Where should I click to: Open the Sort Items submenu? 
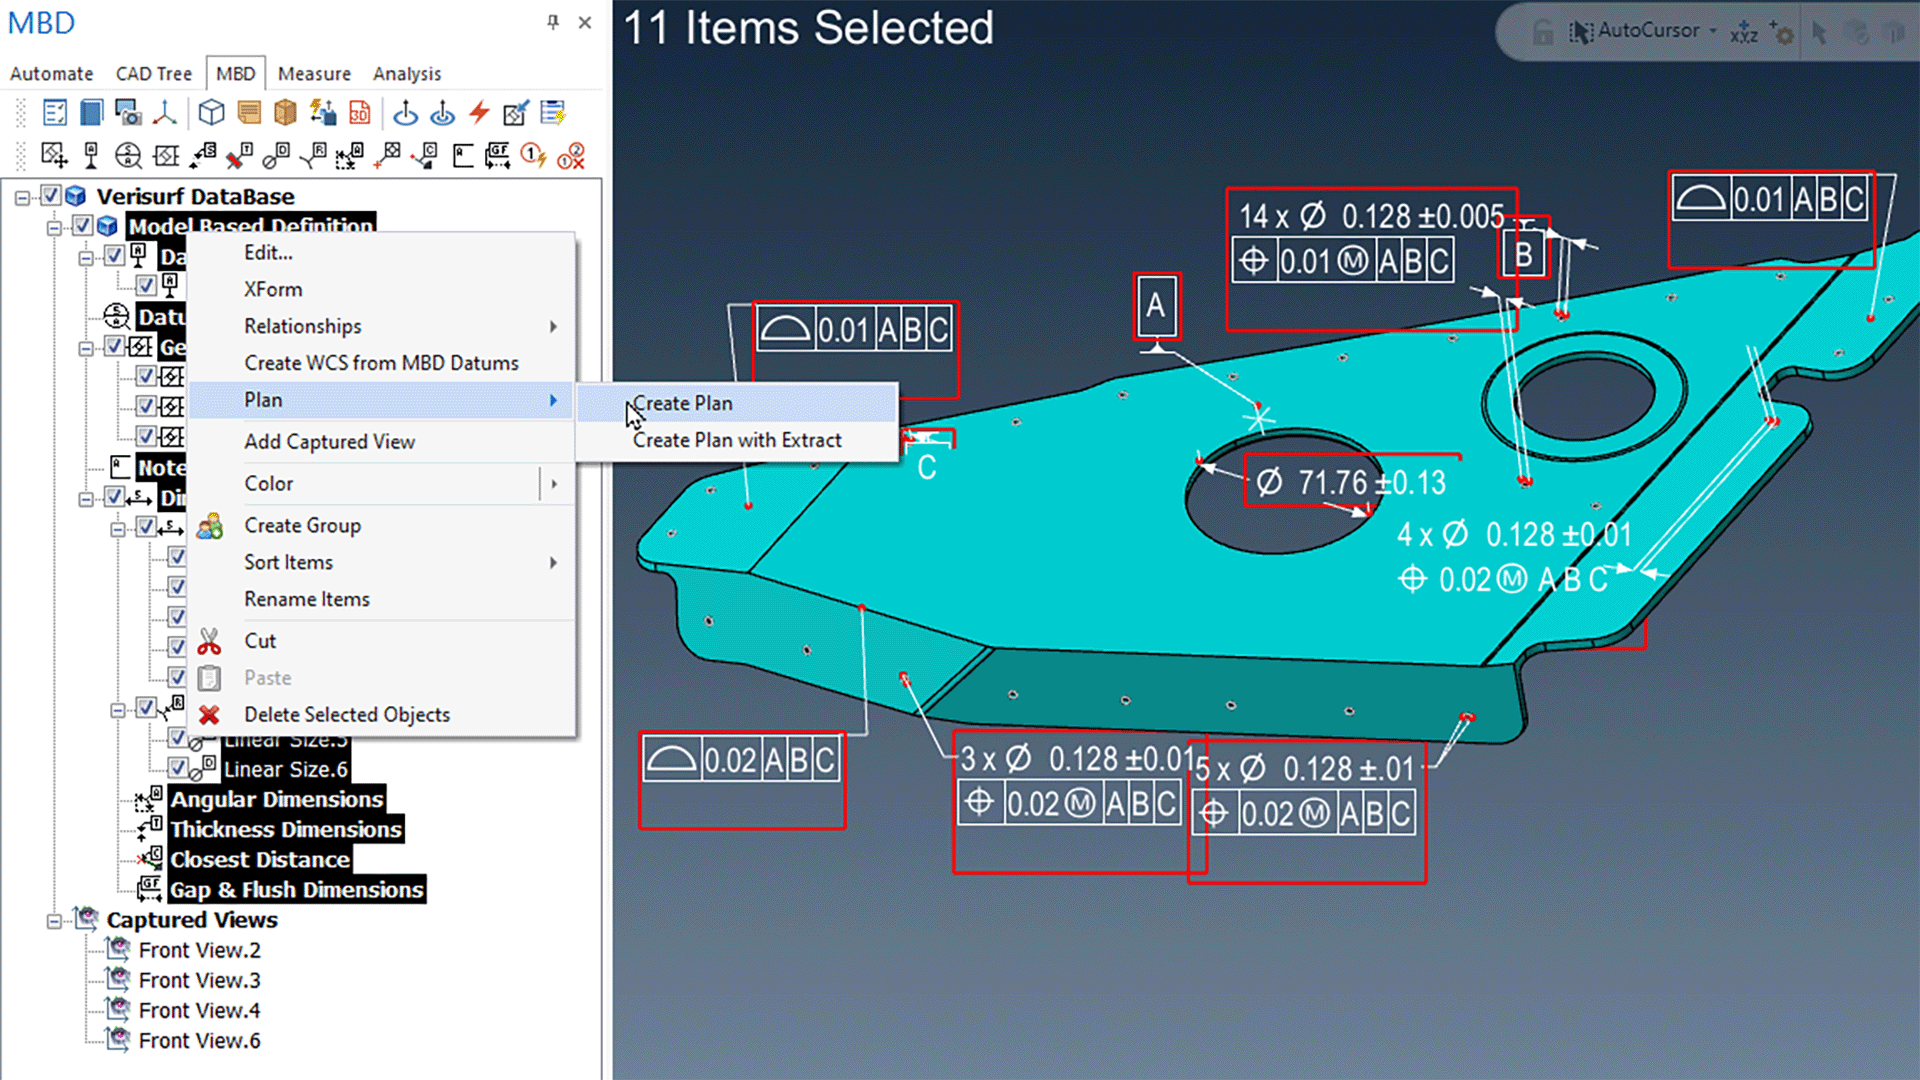click(381, 562)
